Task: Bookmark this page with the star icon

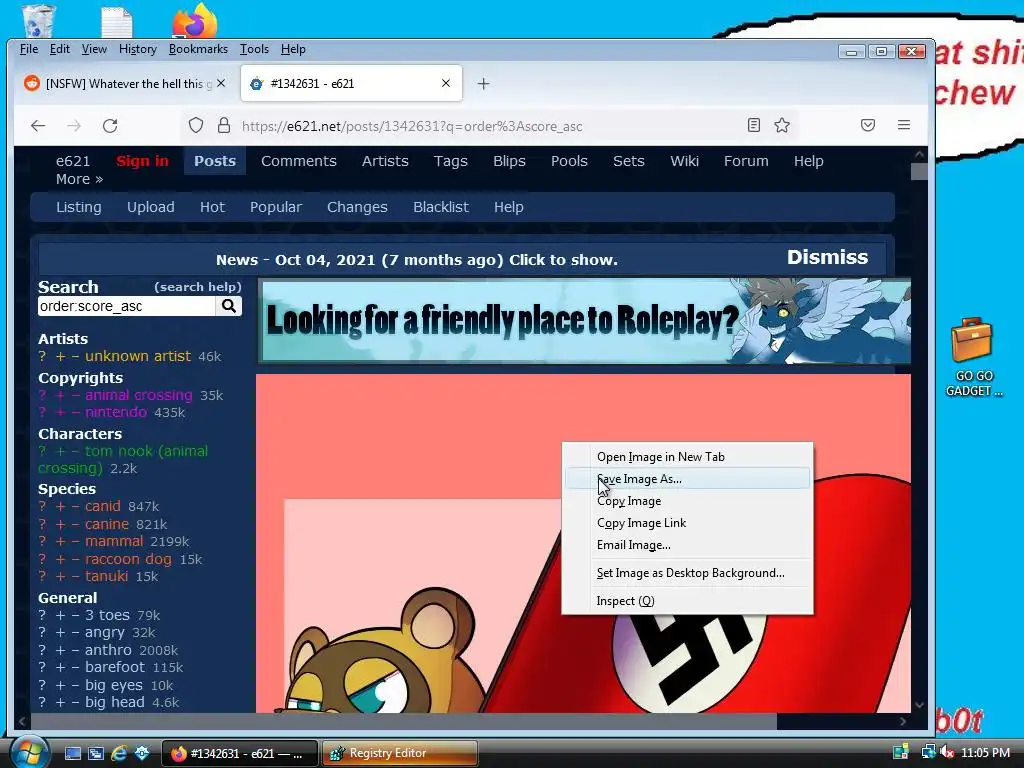Action: [782, 125]
